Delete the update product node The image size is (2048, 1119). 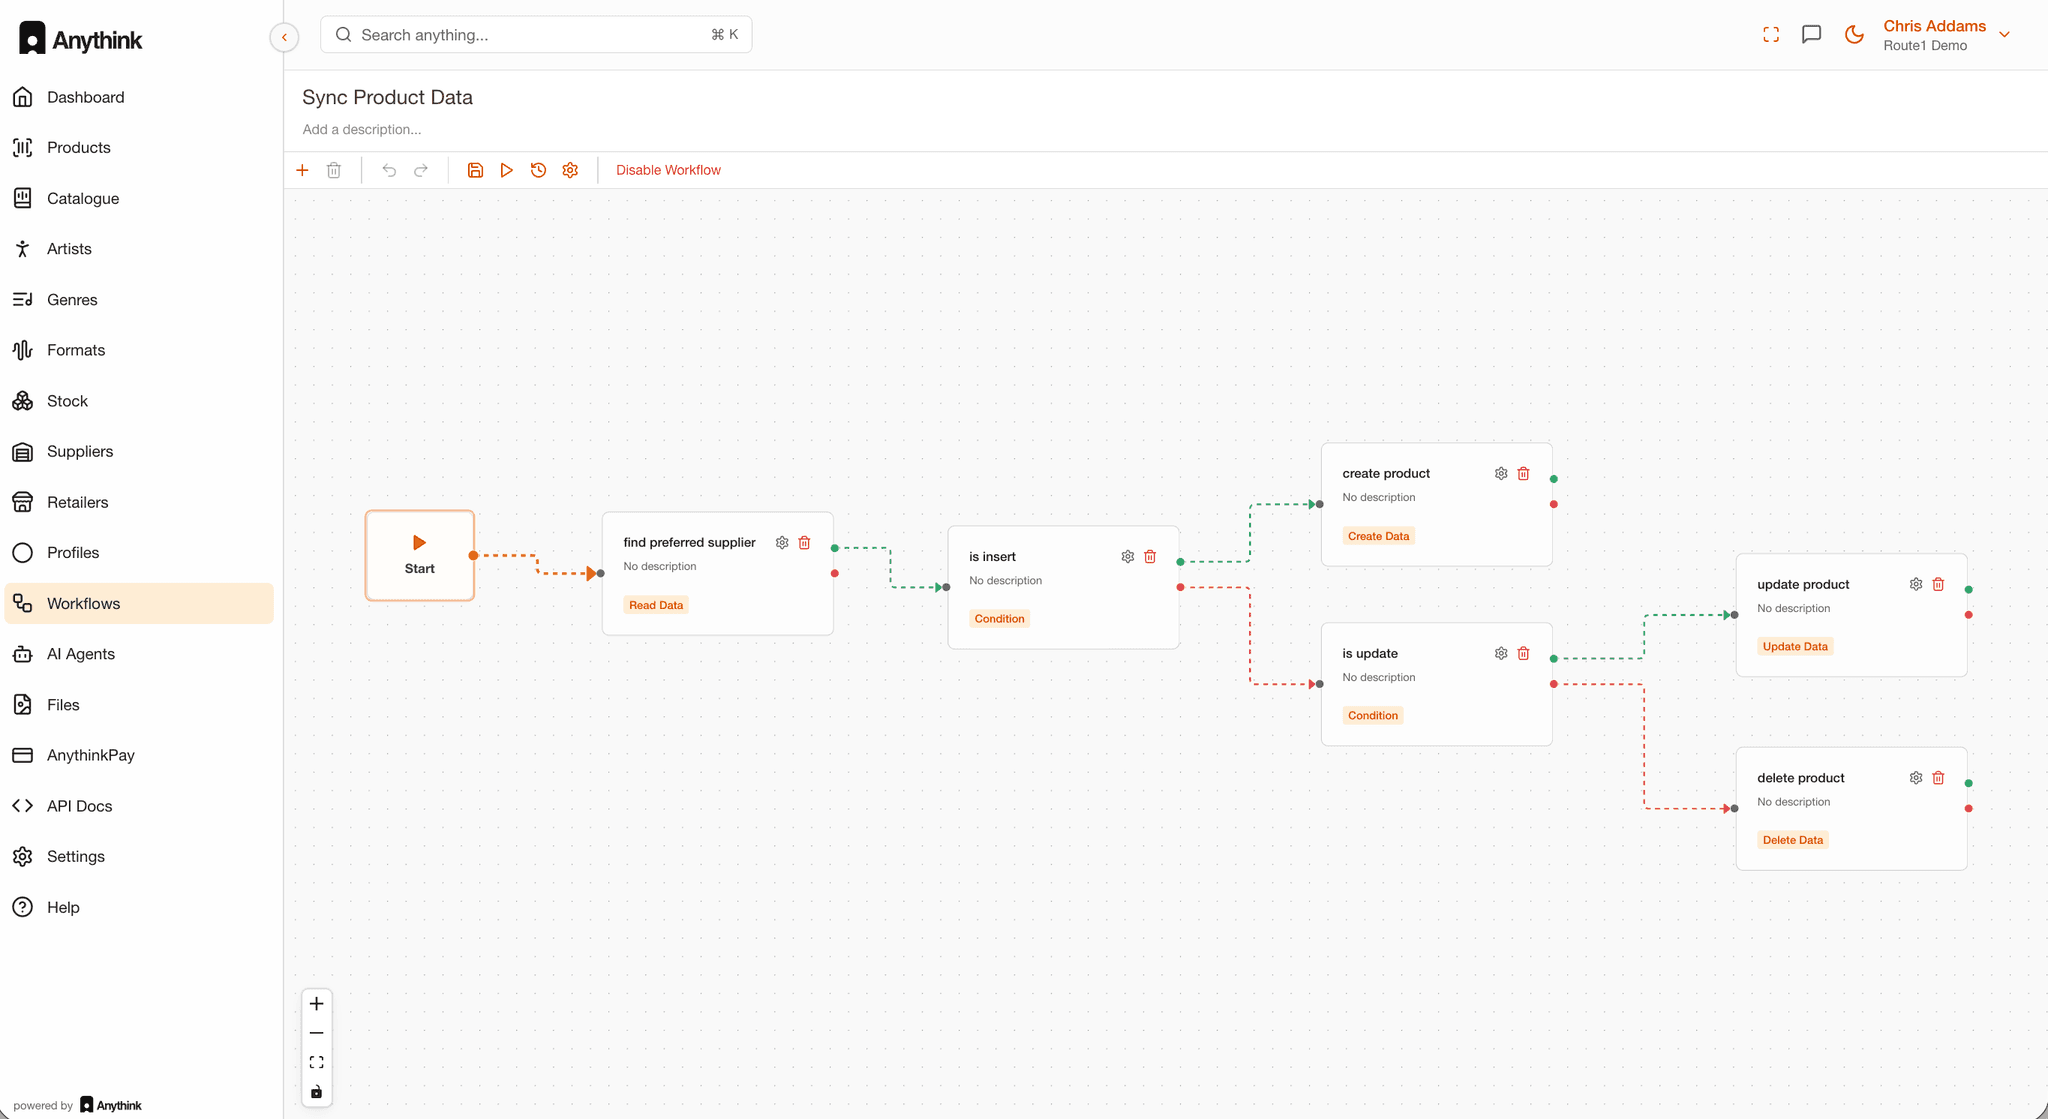point(1938,585)
